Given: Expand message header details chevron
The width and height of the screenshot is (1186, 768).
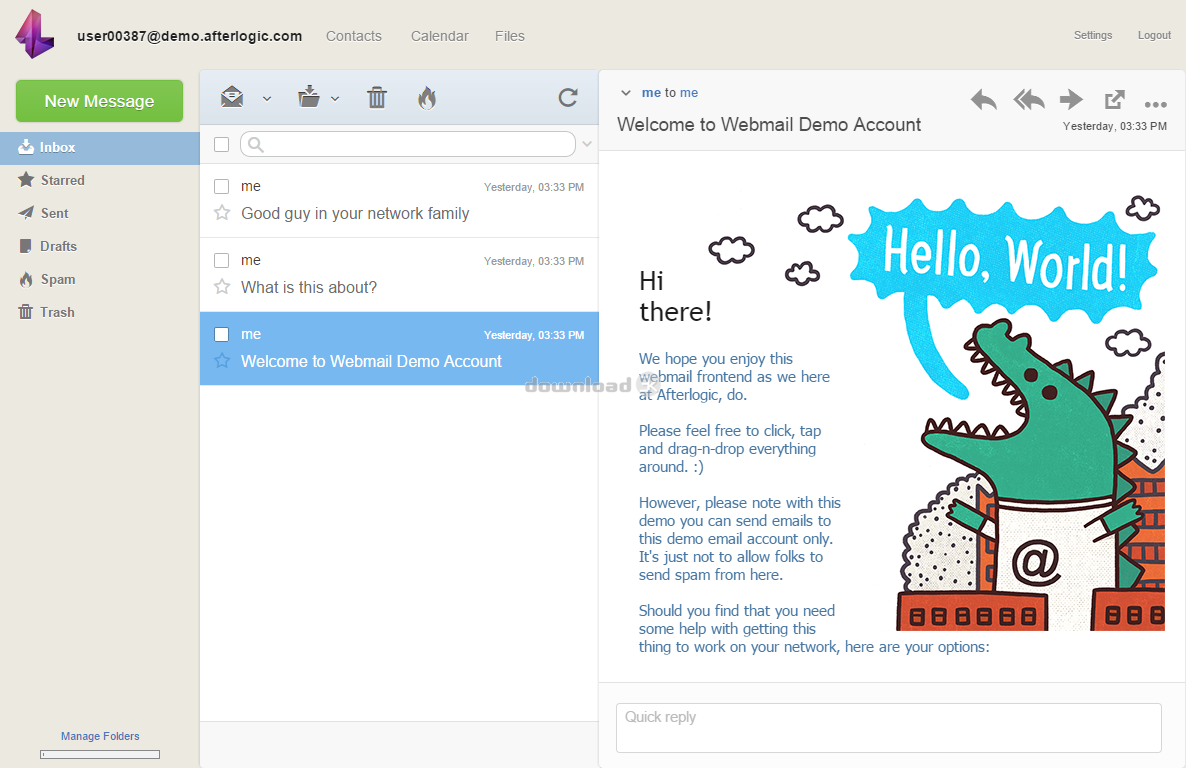Looking at the screenshot, I should tap(626, 93).
